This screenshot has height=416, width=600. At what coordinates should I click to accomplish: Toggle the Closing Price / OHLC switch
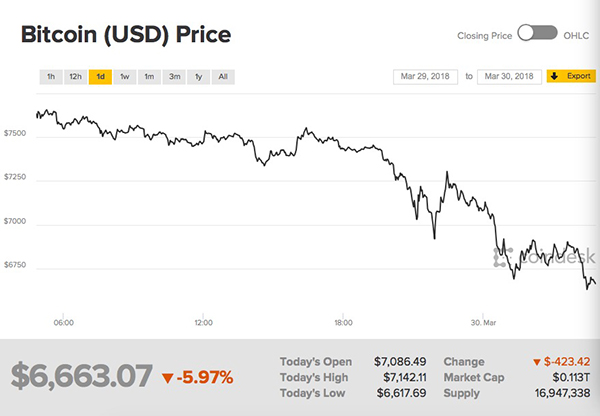click(x=538, y=33)
